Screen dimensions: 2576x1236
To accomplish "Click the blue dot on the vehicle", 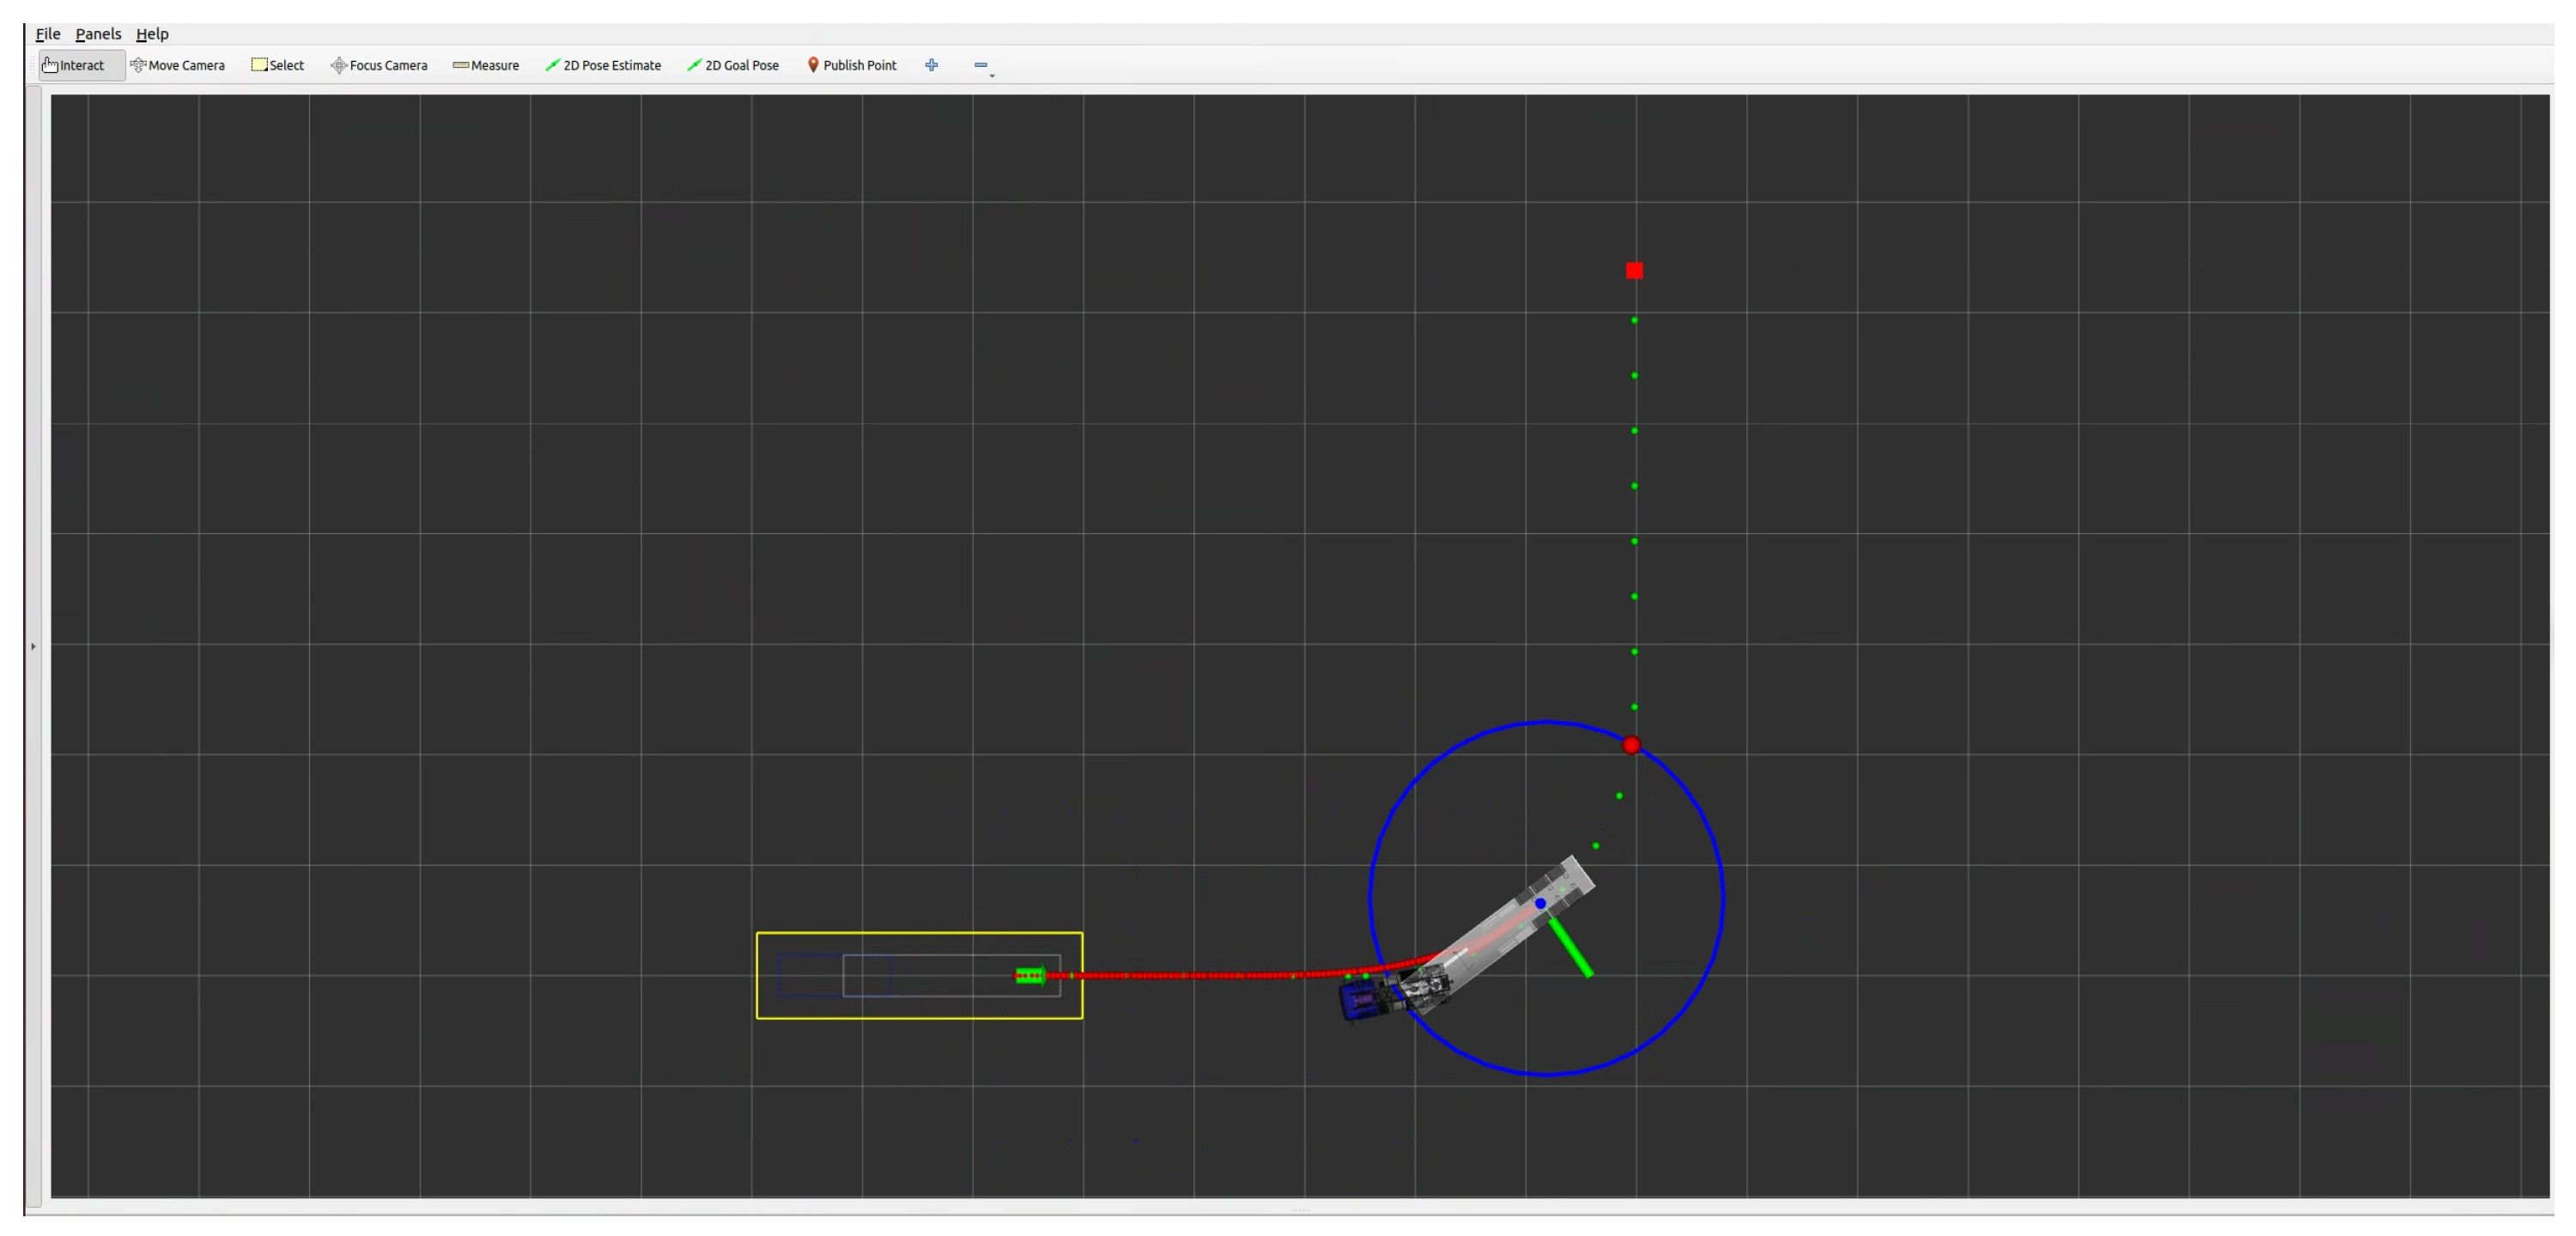I will (x=1540, y=904).
